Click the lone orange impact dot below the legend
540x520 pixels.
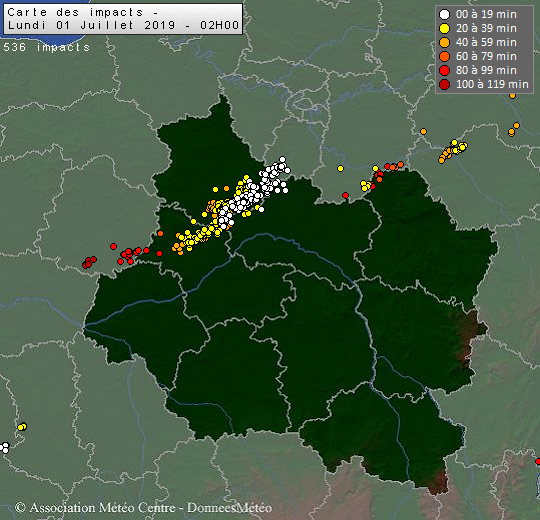[x=512, y=95]
